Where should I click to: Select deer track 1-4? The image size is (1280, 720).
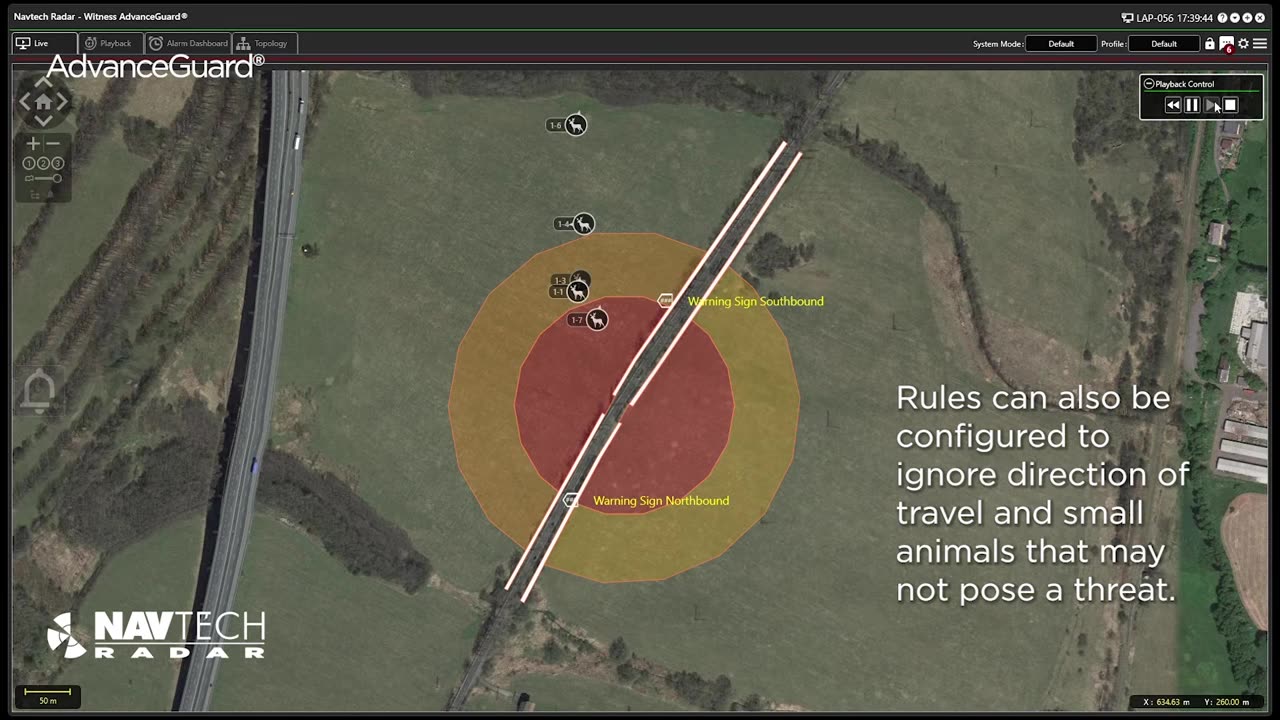(x=583, y=224)
